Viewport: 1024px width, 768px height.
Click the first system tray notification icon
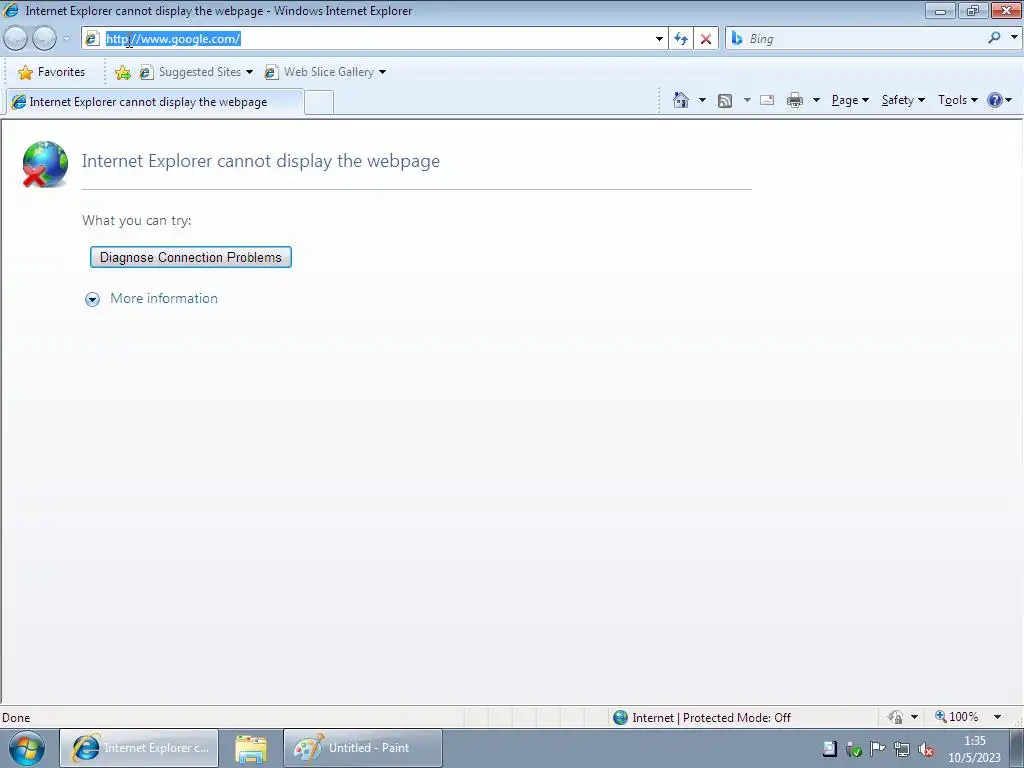pyautogui.click(x=829, y=749)
